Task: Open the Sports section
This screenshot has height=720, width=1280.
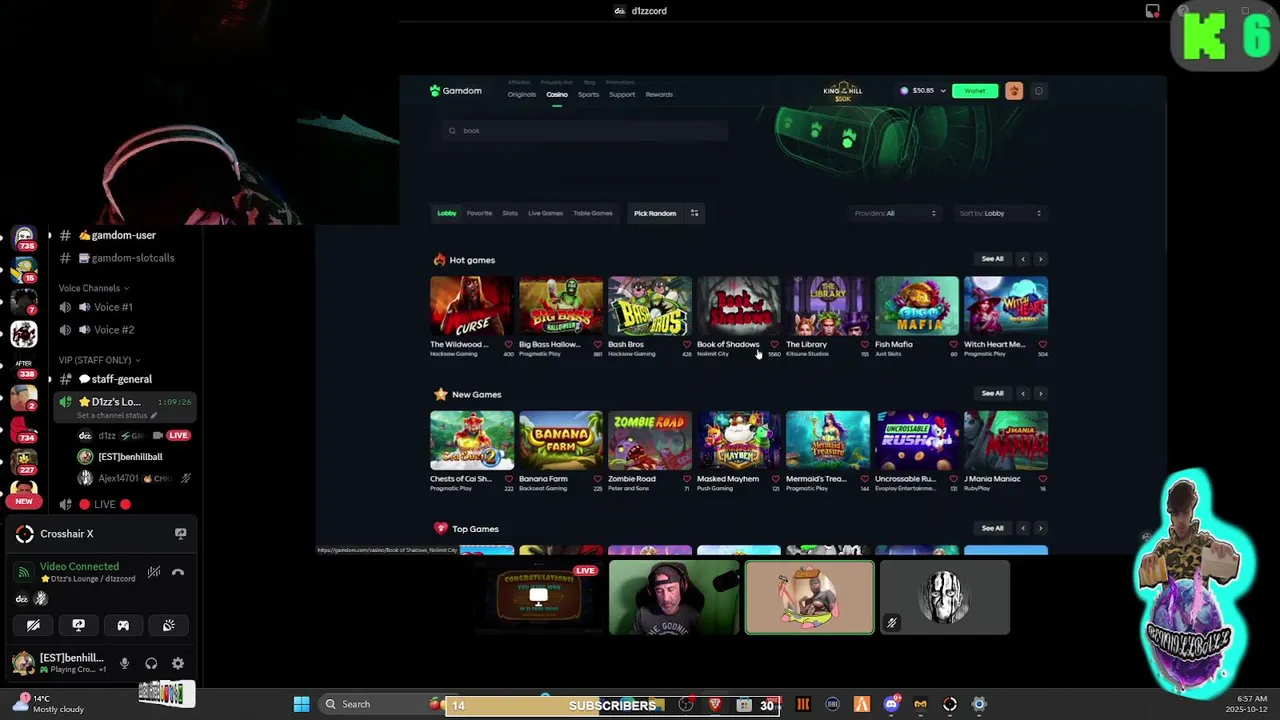Action: pos(588,95)
